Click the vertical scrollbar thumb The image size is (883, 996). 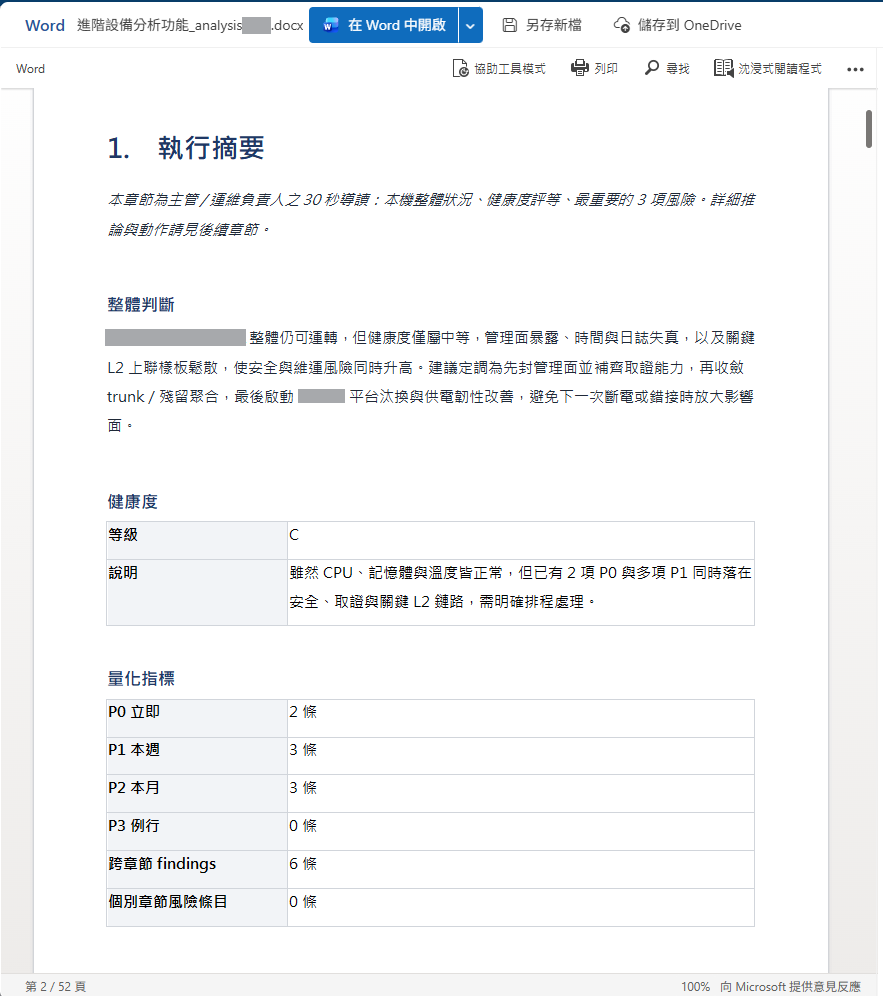click(x=868, y=129)
